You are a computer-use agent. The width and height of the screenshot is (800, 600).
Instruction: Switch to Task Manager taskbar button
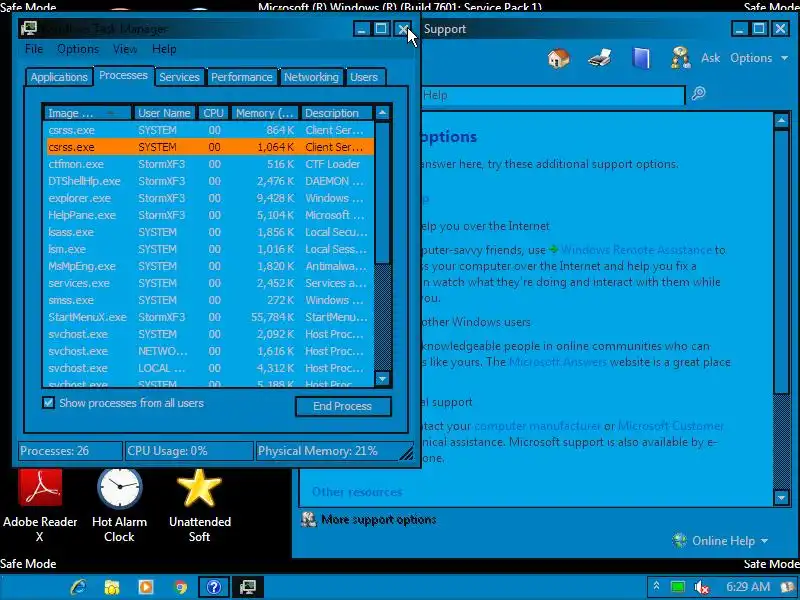coord(248,587)
